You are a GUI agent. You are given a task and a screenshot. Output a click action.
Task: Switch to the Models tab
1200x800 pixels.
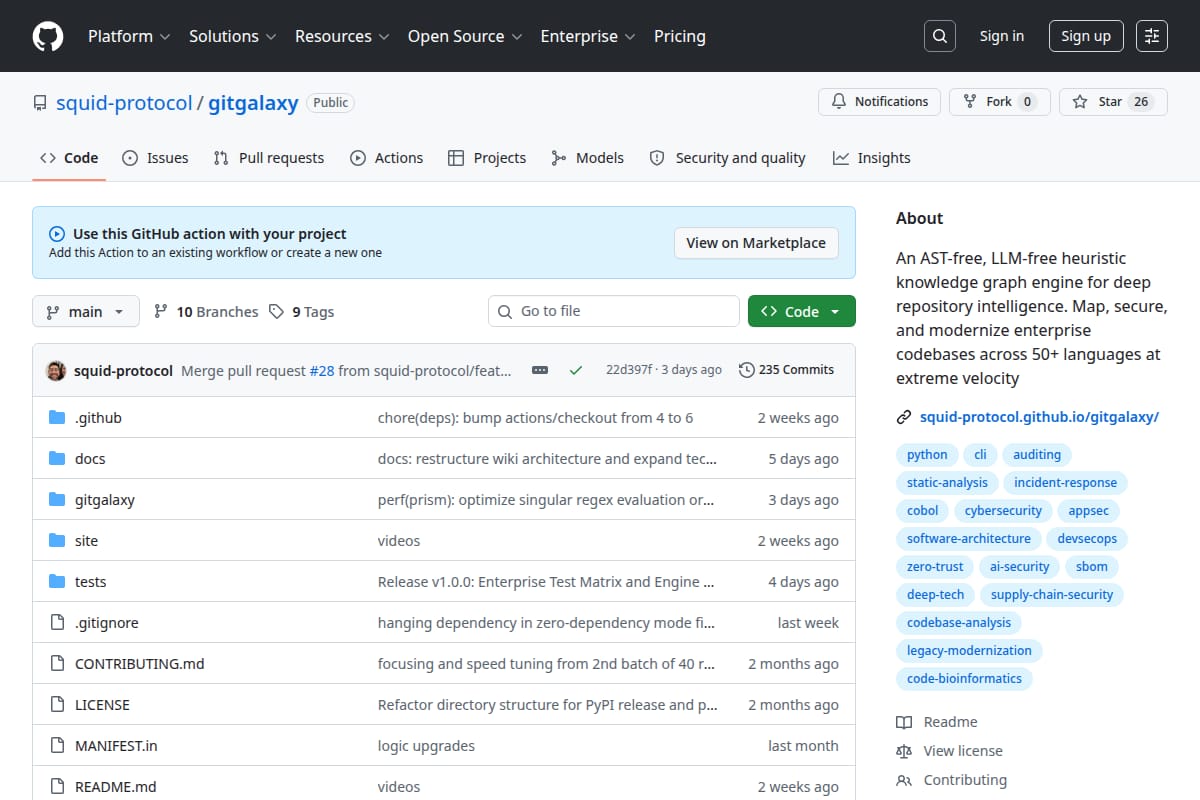588,158
